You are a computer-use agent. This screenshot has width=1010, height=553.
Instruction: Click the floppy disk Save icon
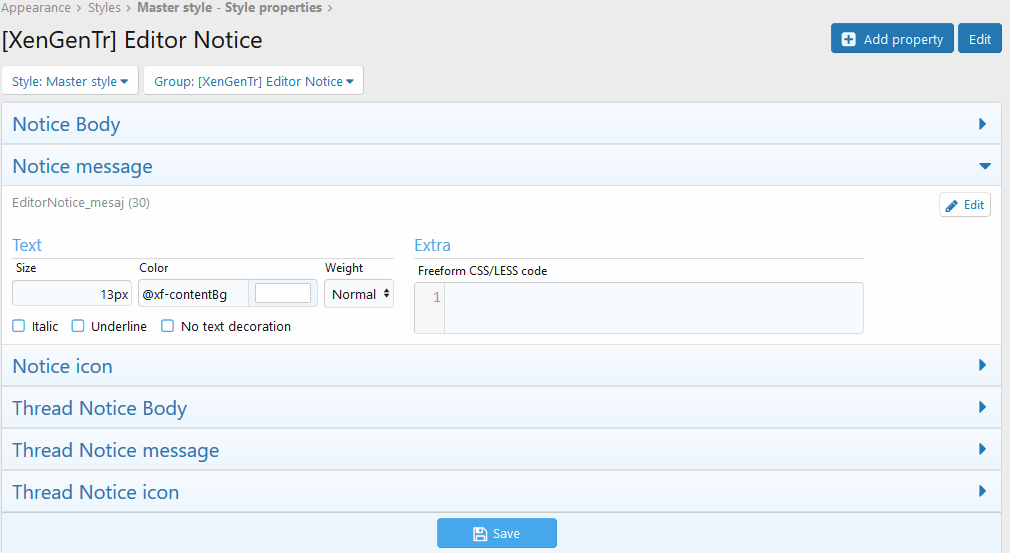(480, 534)
